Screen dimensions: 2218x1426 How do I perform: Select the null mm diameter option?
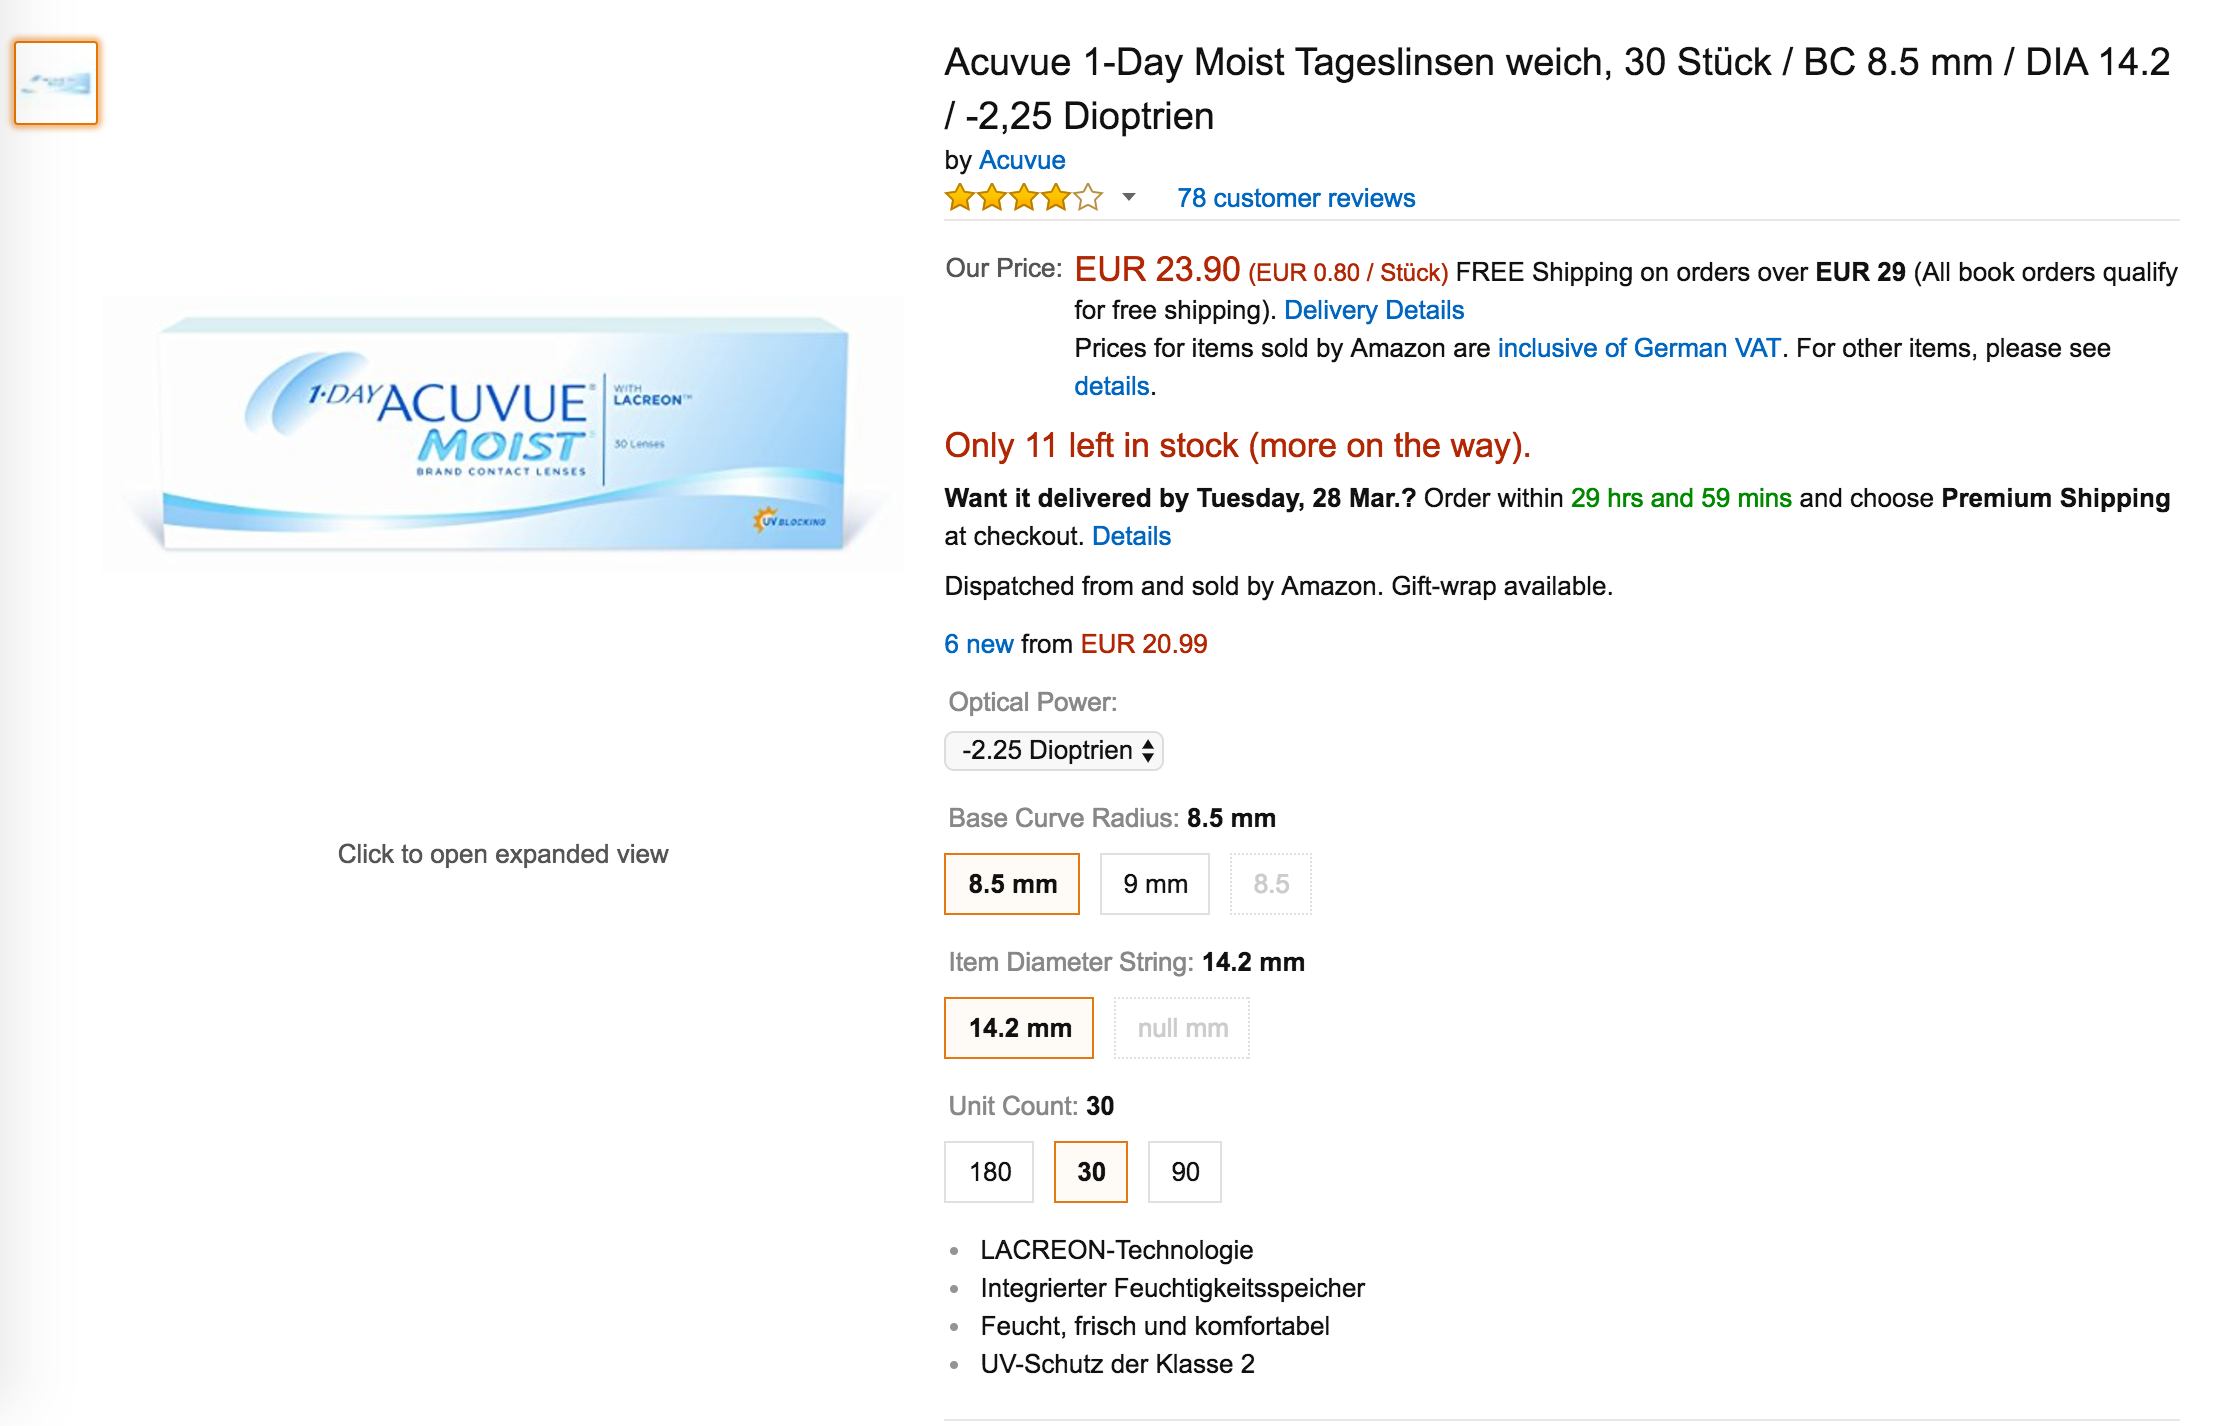point(1182,1028)
